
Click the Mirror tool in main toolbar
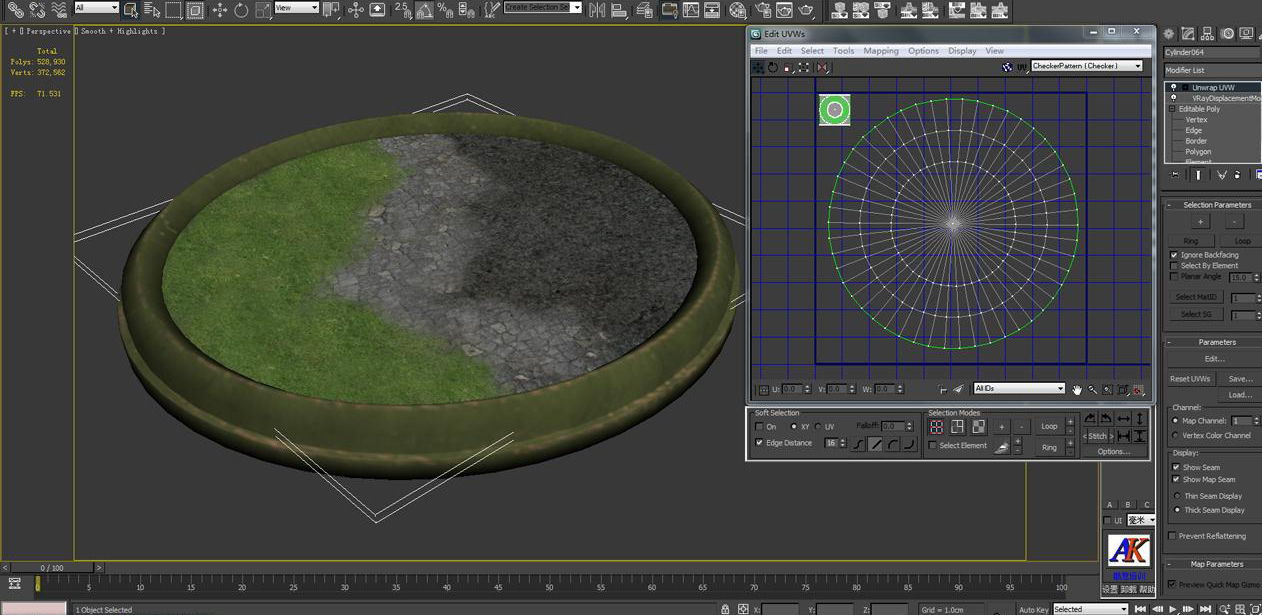[597, 10]
